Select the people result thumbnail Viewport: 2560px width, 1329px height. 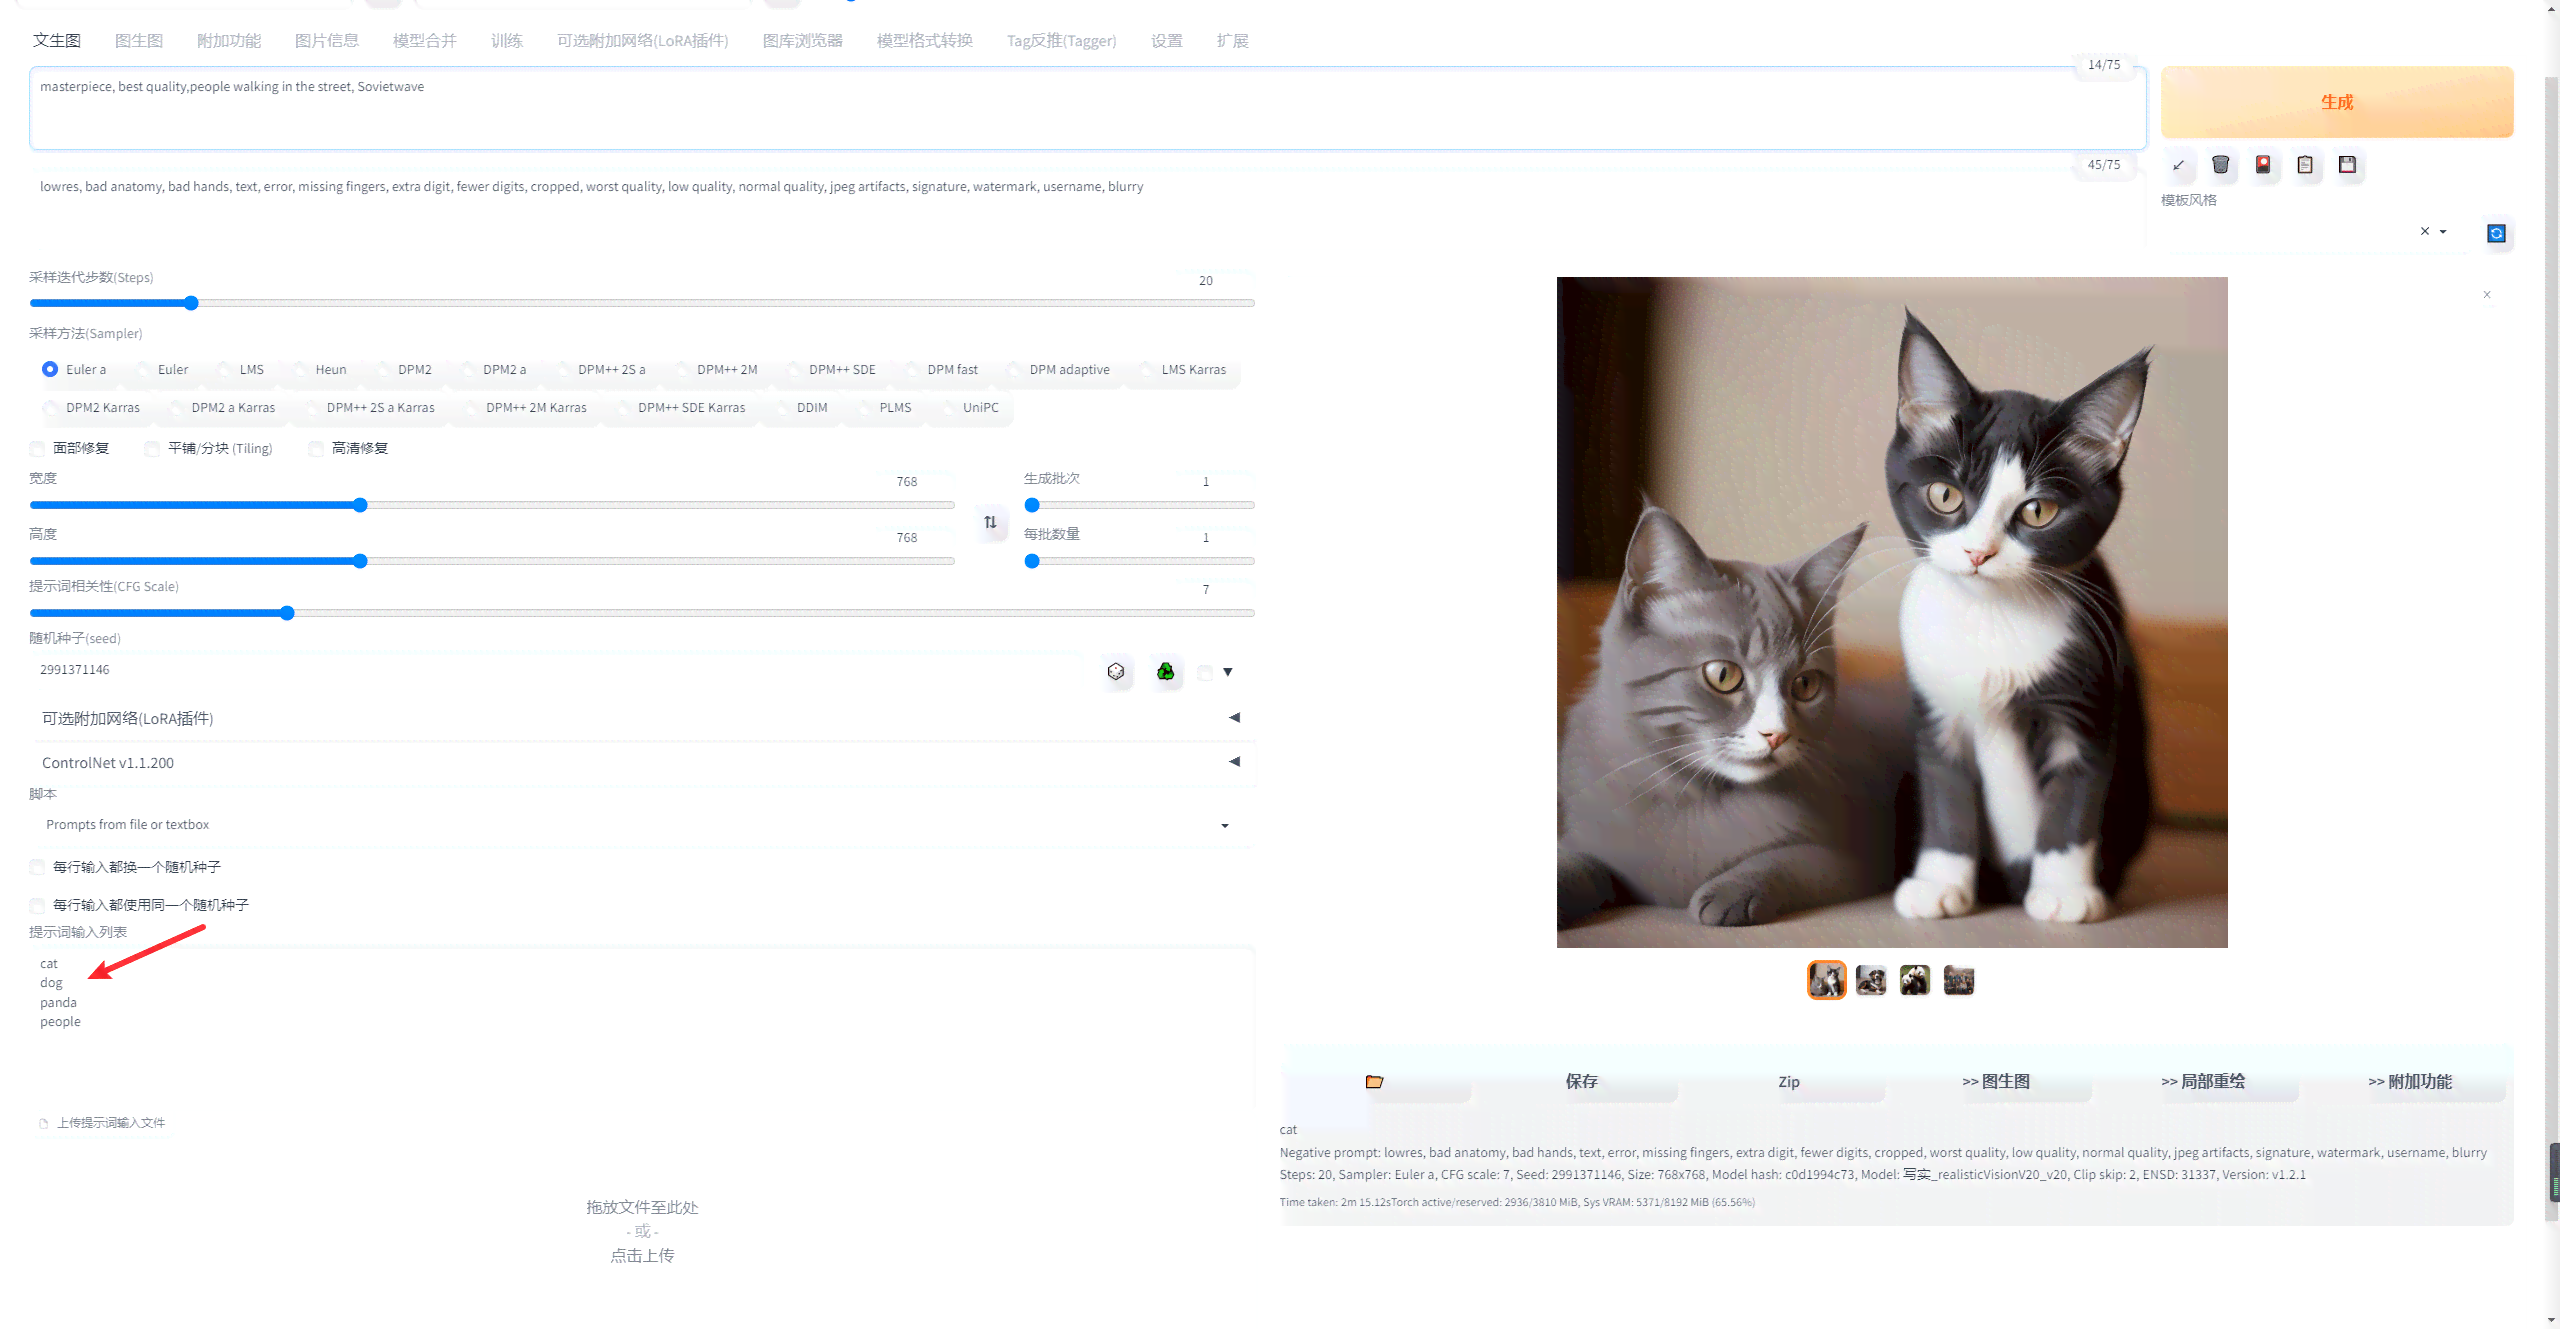[1959, 981]
